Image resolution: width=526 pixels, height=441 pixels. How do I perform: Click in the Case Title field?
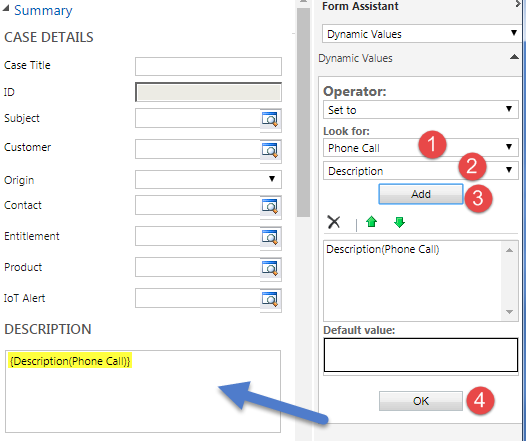pos(208,66)
